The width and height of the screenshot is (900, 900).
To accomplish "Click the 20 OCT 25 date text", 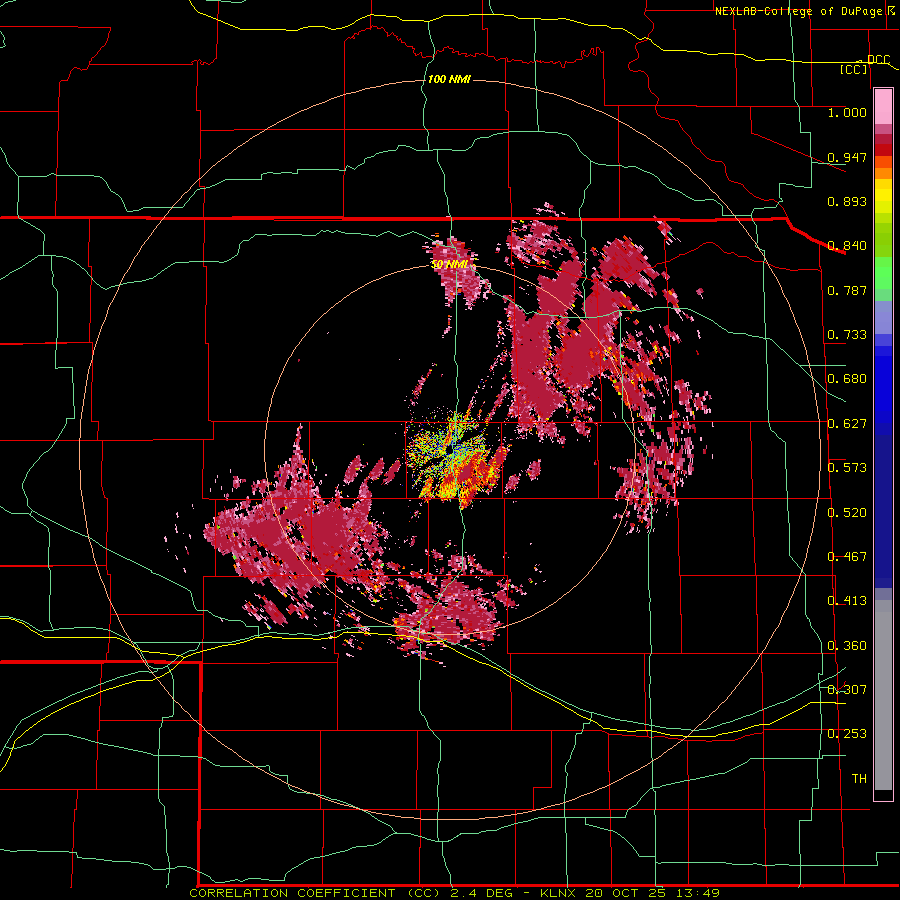I will (x=626, y=893).
